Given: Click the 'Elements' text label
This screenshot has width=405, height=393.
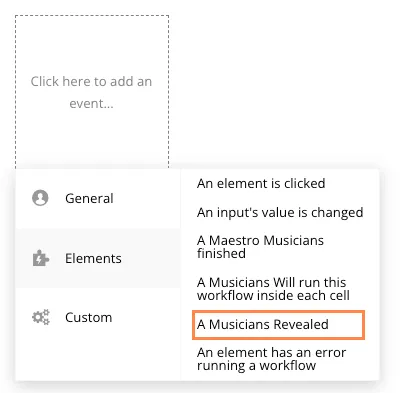Looking at the screenshot, I should click(93, 258).
